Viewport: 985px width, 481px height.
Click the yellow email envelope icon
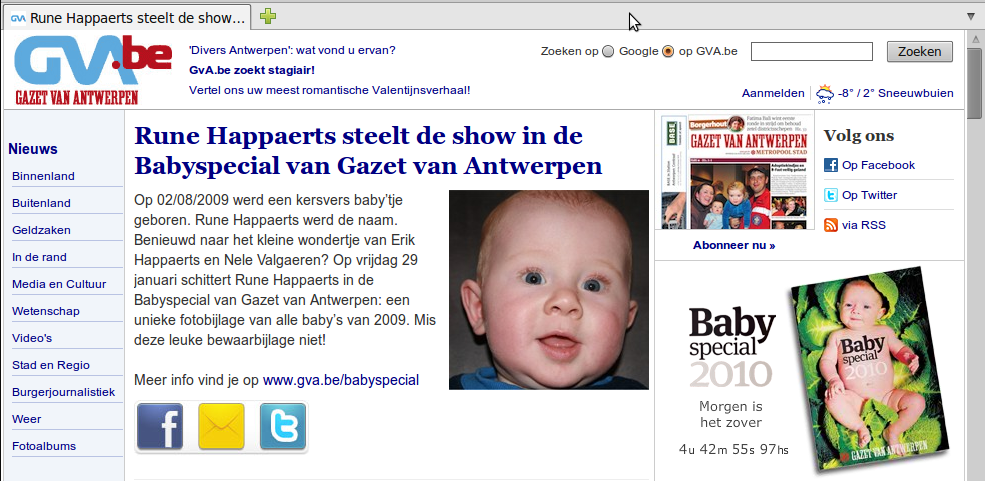[221, 426]
